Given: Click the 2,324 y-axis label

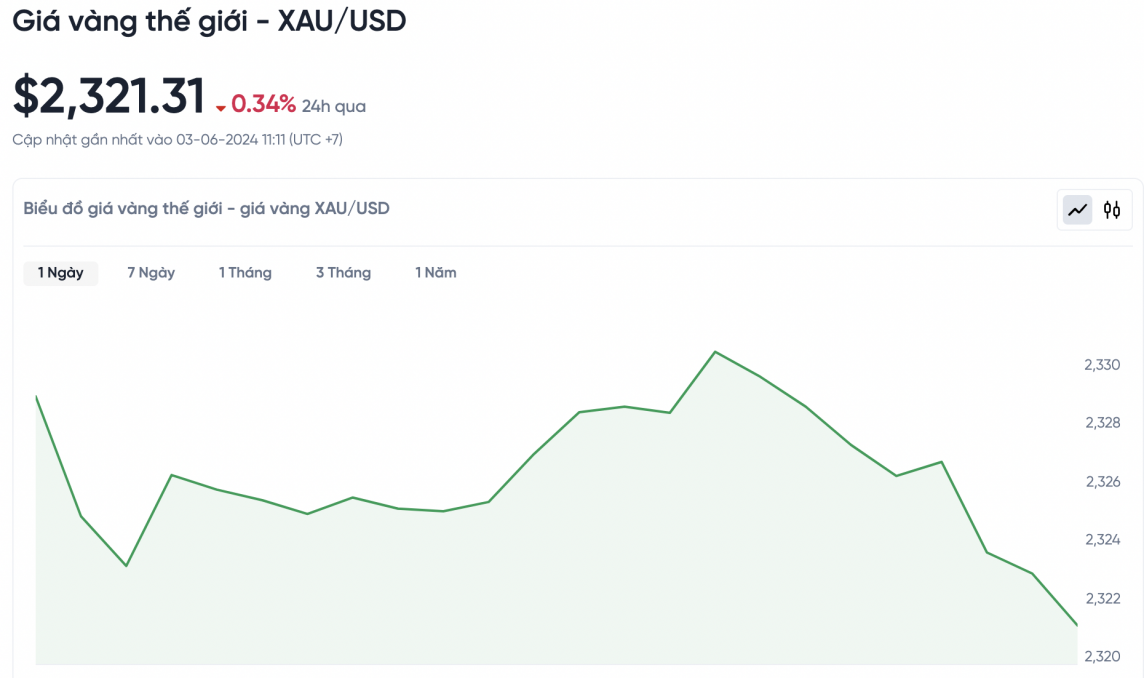Looking at the screenshot, I should coord(1102,540).
